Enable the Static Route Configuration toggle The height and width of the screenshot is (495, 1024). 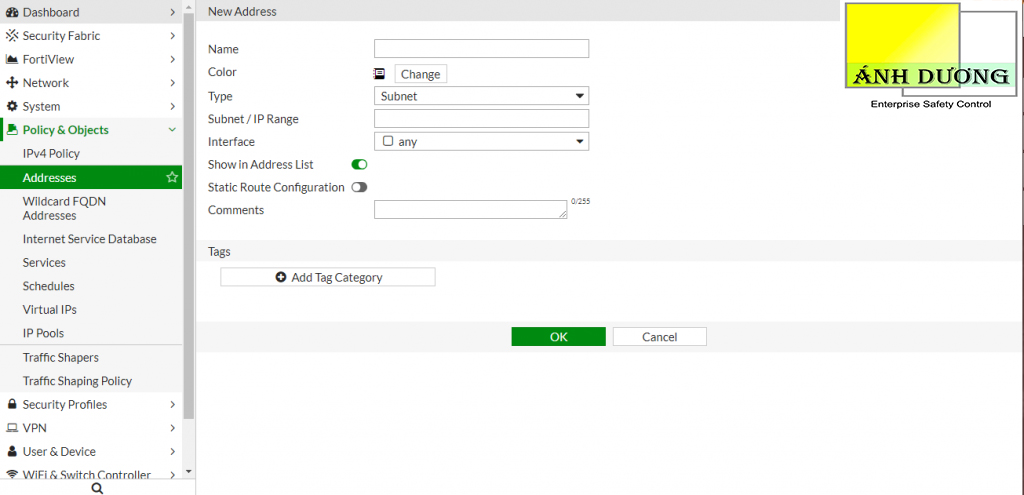point(359,187)
